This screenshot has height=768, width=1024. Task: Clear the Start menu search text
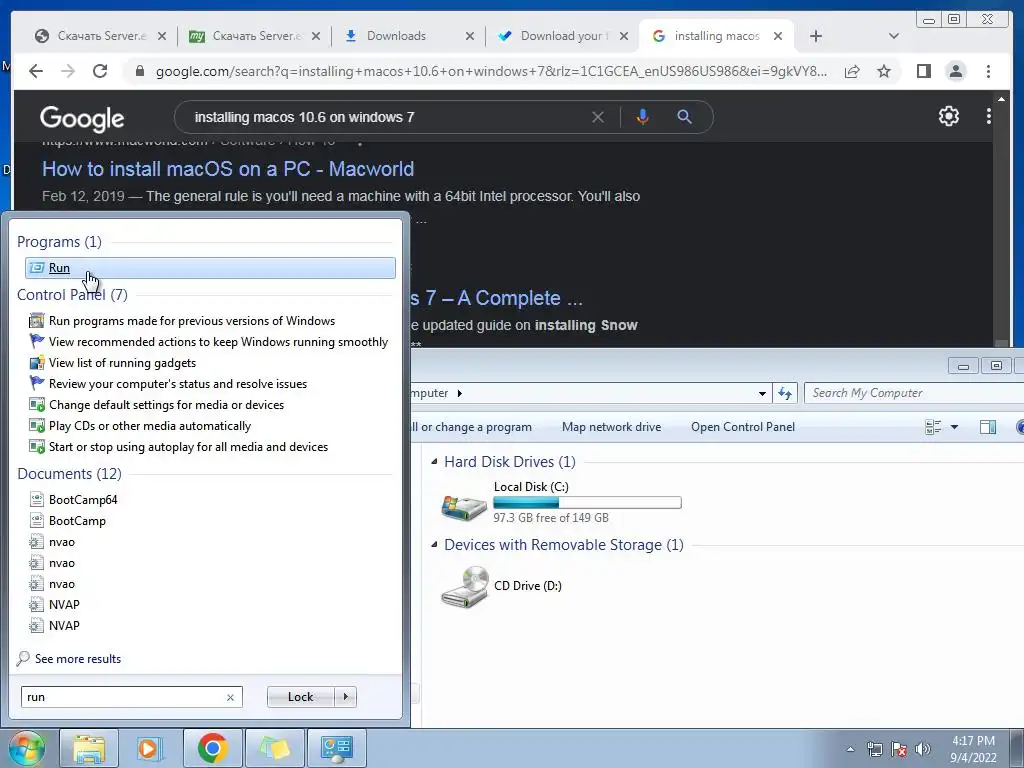[230, 697]
